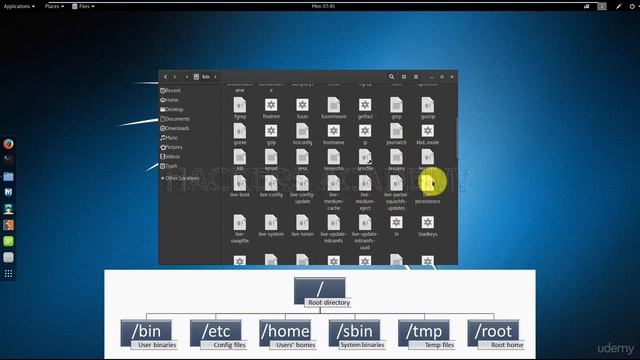The width and height of the screenshot is (640, 360).
Task: Click the lesskey file label
Action: pyautogui.click(x=396, y=168)
